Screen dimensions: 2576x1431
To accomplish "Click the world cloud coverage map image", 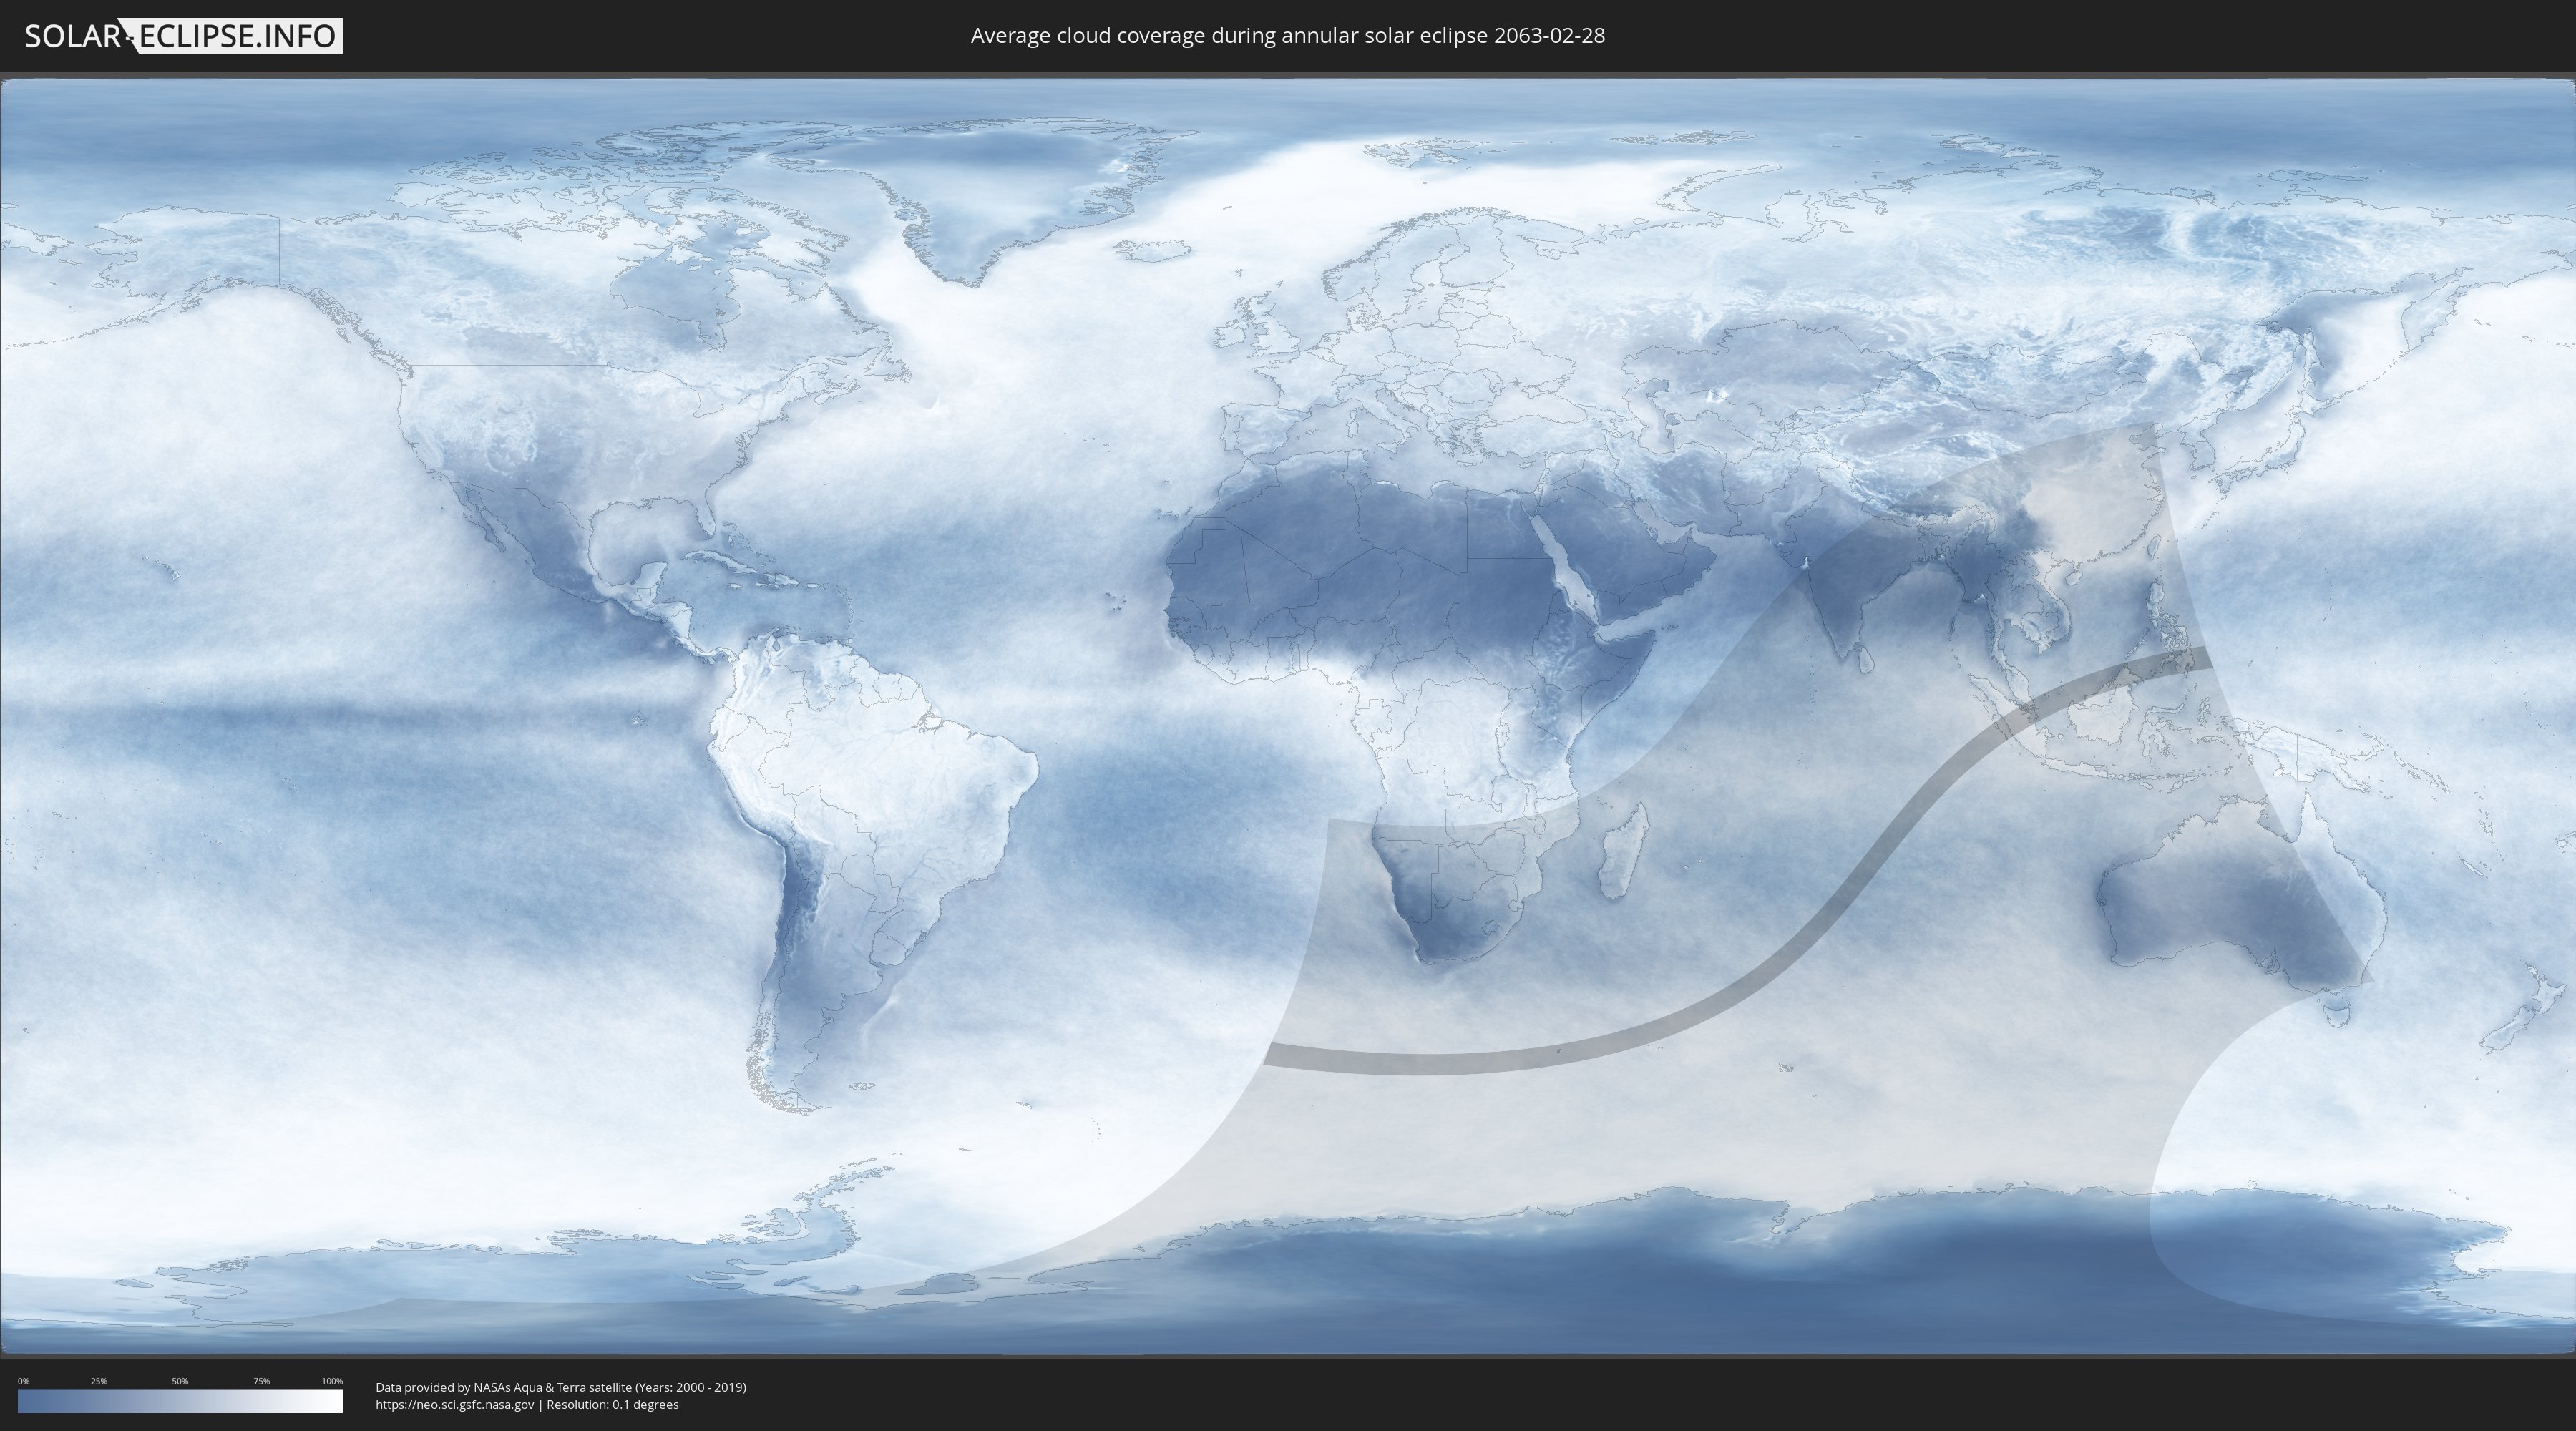I will [x=1288, y=716].
